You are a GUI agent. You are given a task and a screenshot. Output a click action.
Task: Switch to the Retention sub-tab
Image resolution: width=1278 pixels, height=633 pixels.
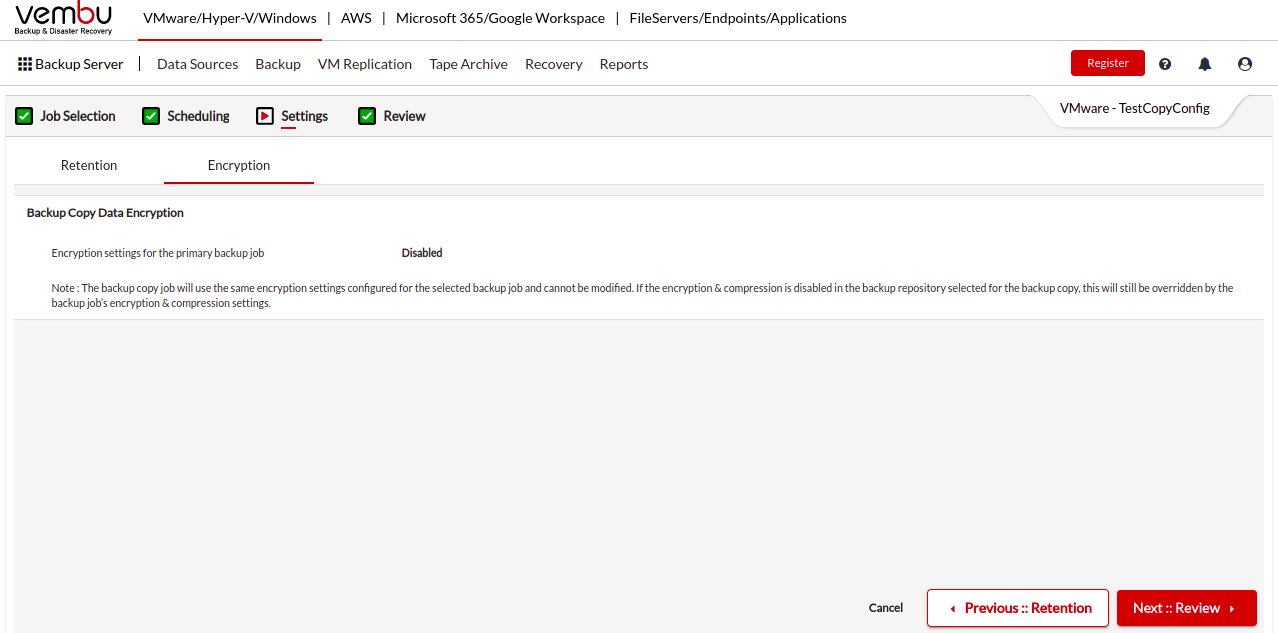pos(89,165)
